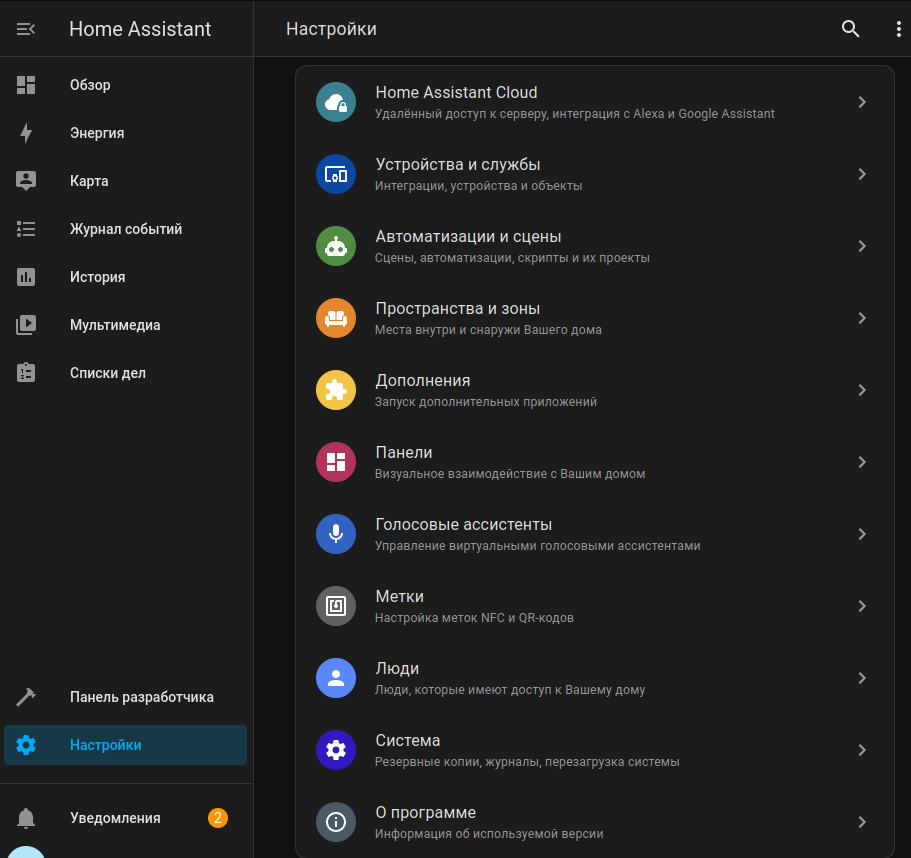Go to Энергия in the sidebar
This screenshot has height=858, width=911.
97,133
